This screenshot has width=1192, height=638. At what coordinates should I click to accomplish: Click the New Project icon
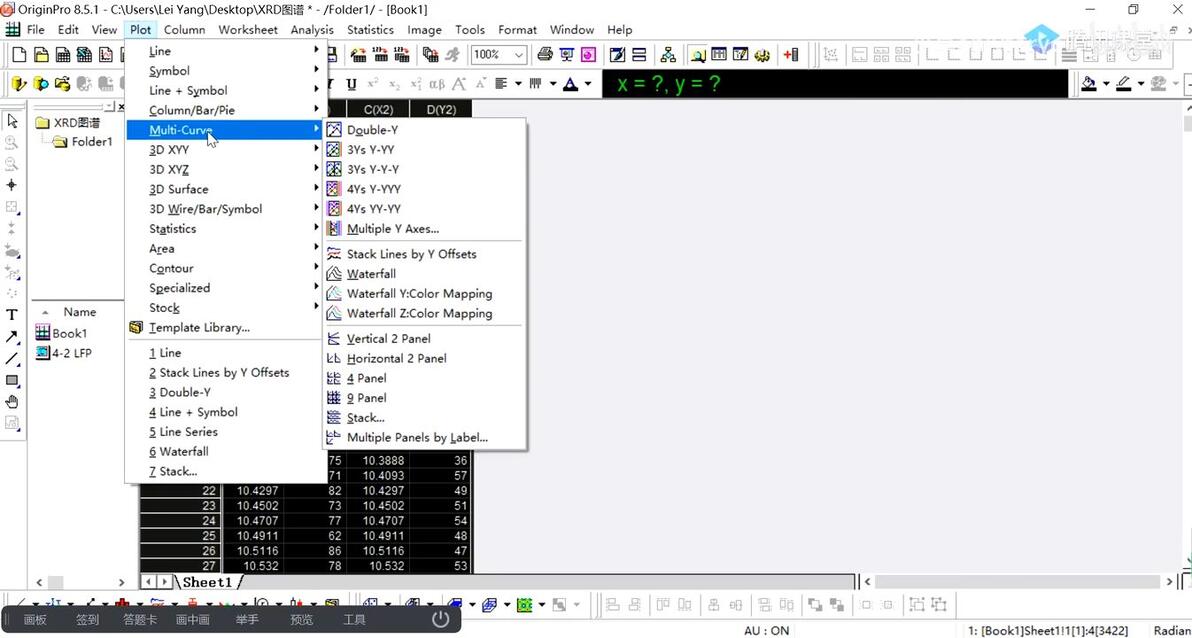click(20, 55)
